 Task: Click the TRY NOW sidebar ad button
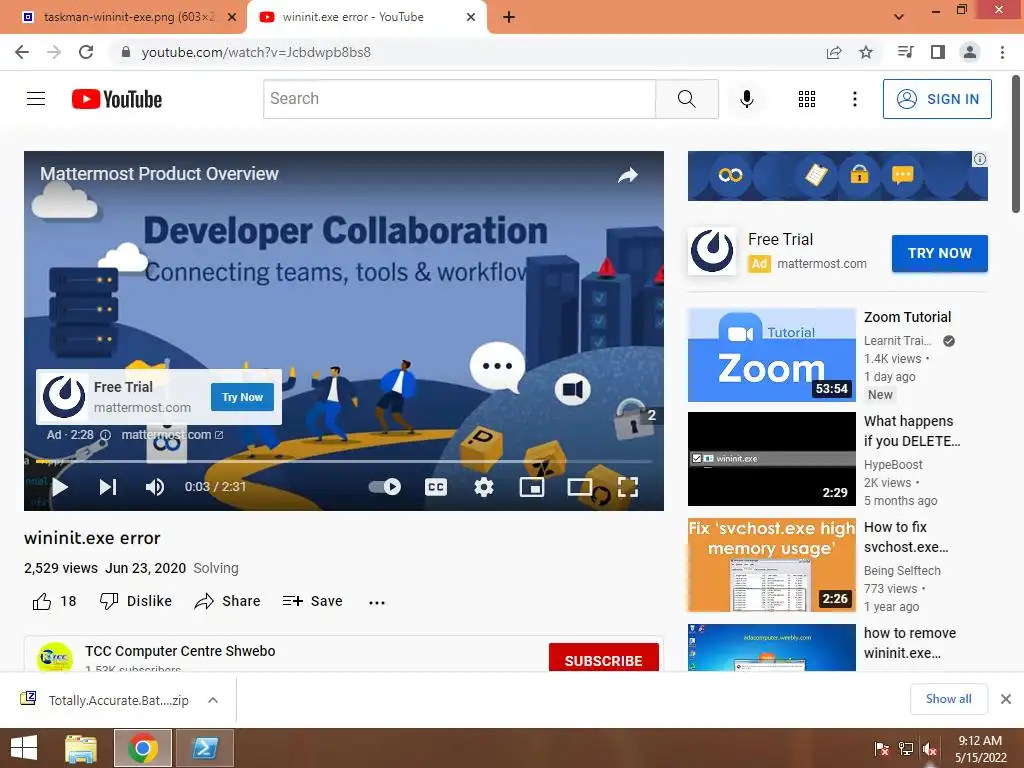(940, 253)
